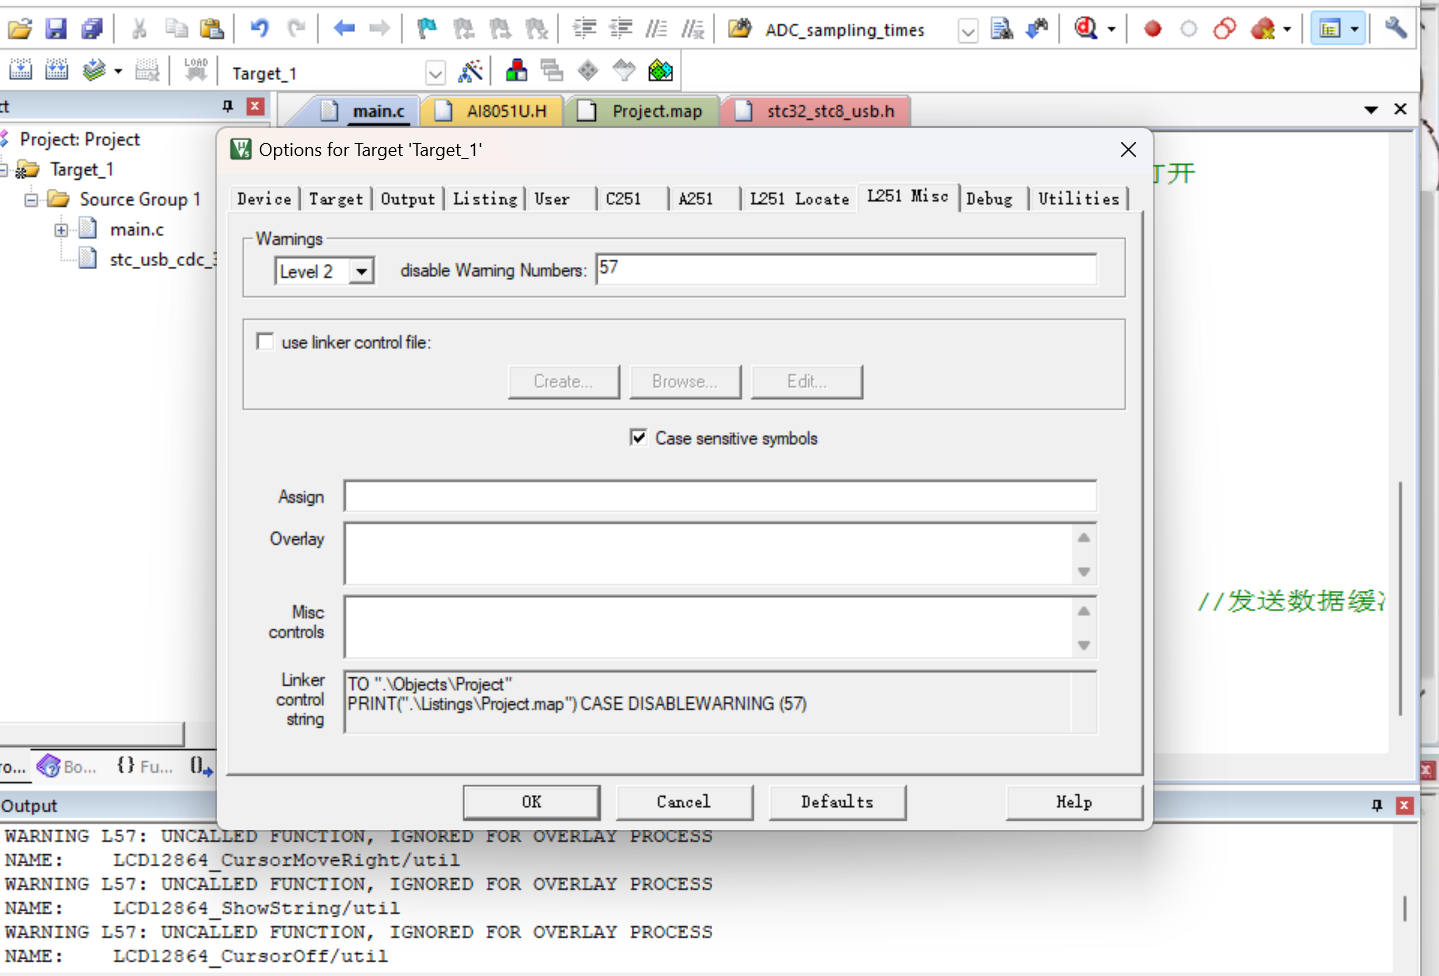The width and height of the screenshot is (1439, 976).
Task: Click the red Insert Breakpoint icon
Action: point(1152,29)
